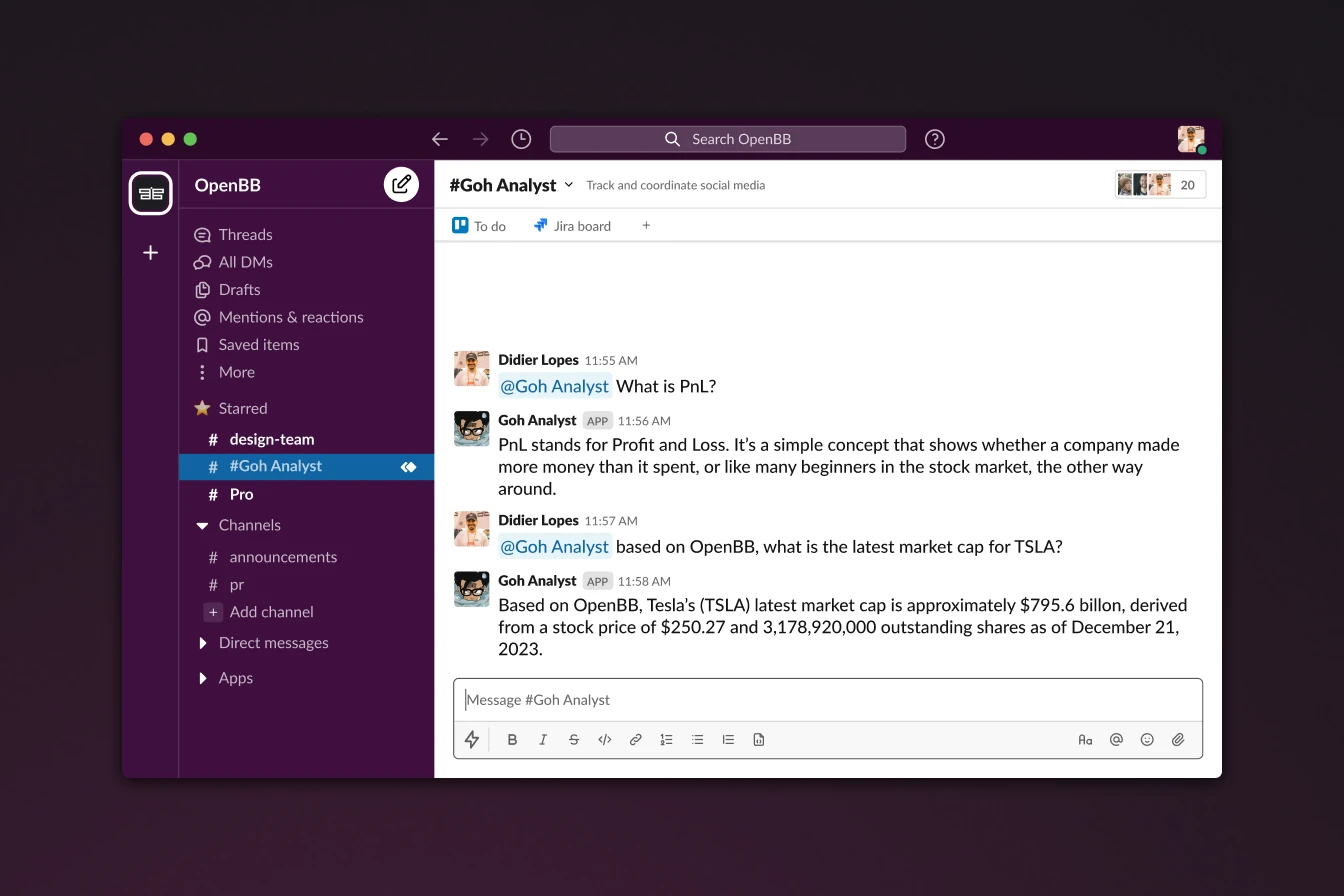Screen dimensions: 1344x896
Task: Click the shortcuts lightning bolt icon
Action: (472, 740)
